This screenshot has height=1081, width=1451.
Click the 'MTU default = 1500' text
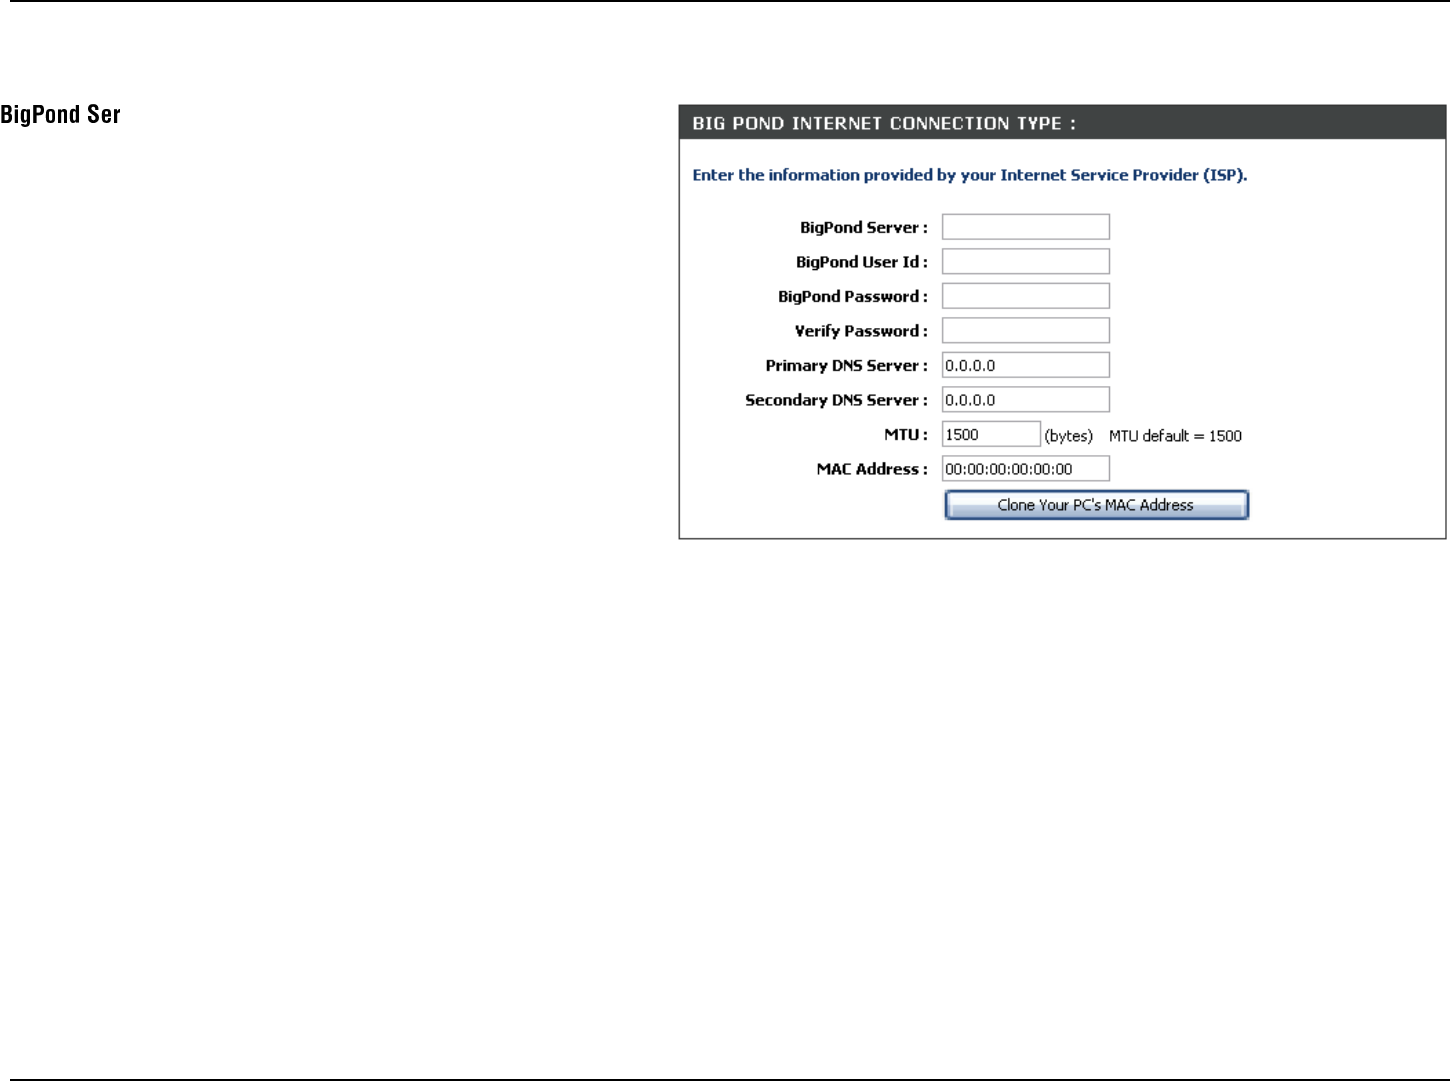(x=1175, y=436)
